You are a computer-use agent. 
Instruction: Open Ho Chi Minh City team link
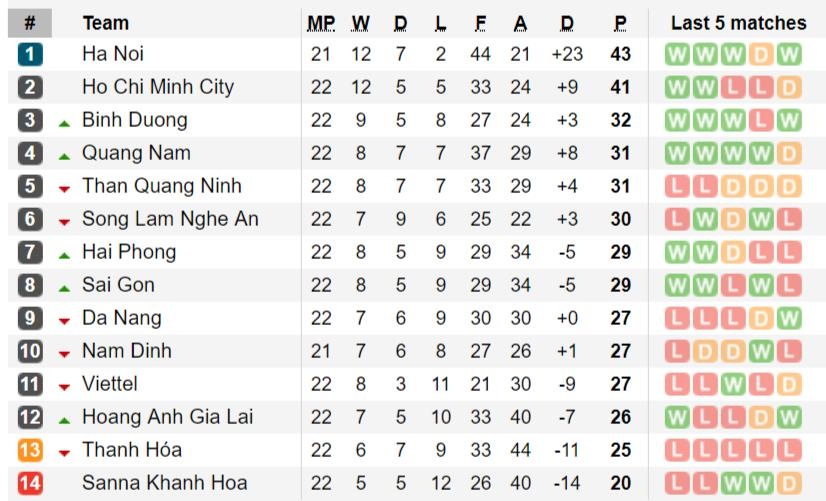pyautogui.click(x=157, y=87)
